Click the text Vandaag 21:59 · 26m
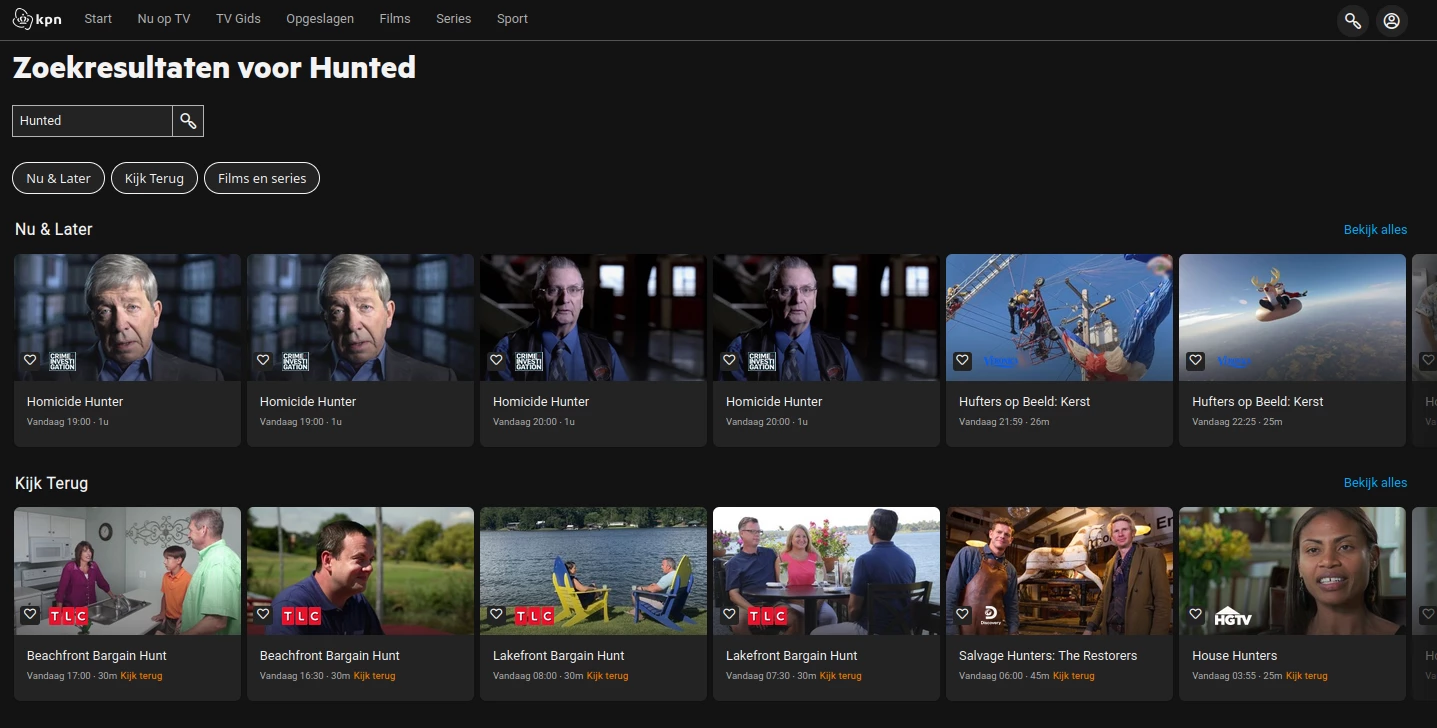 1004,422
